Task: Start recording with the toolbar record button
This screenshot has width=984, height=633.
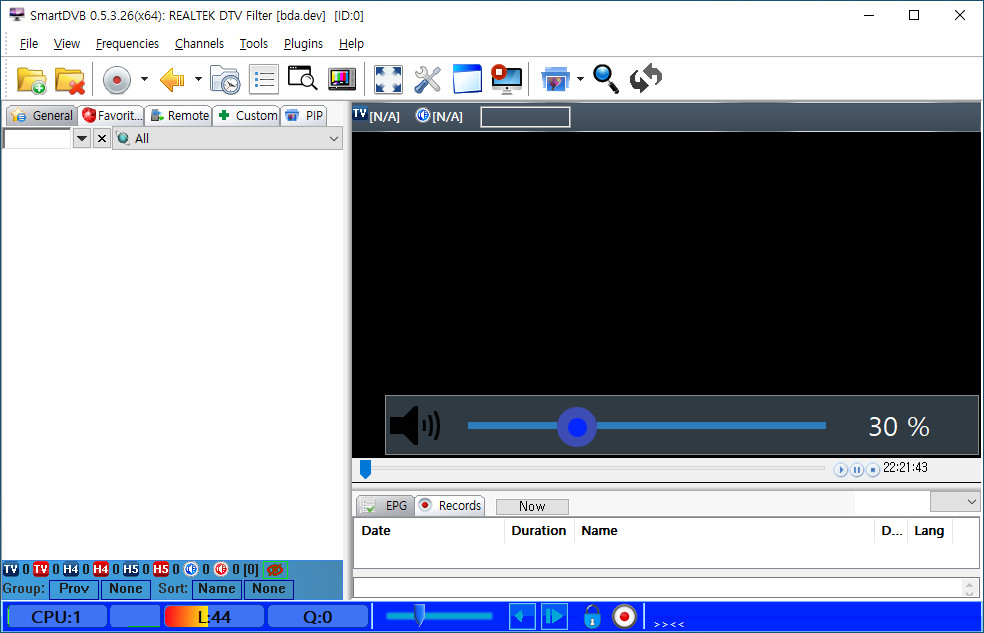Action: [x=117, y=80]
